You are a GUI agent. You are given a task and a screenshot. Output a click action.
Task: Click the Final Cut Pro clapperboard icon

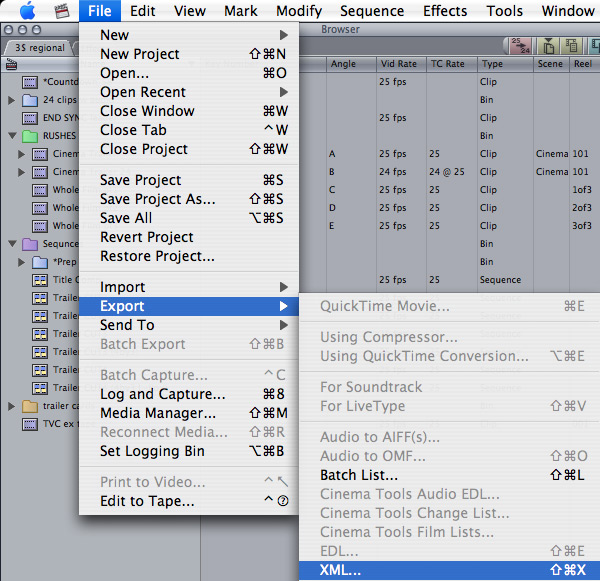(x=62, y=11)
